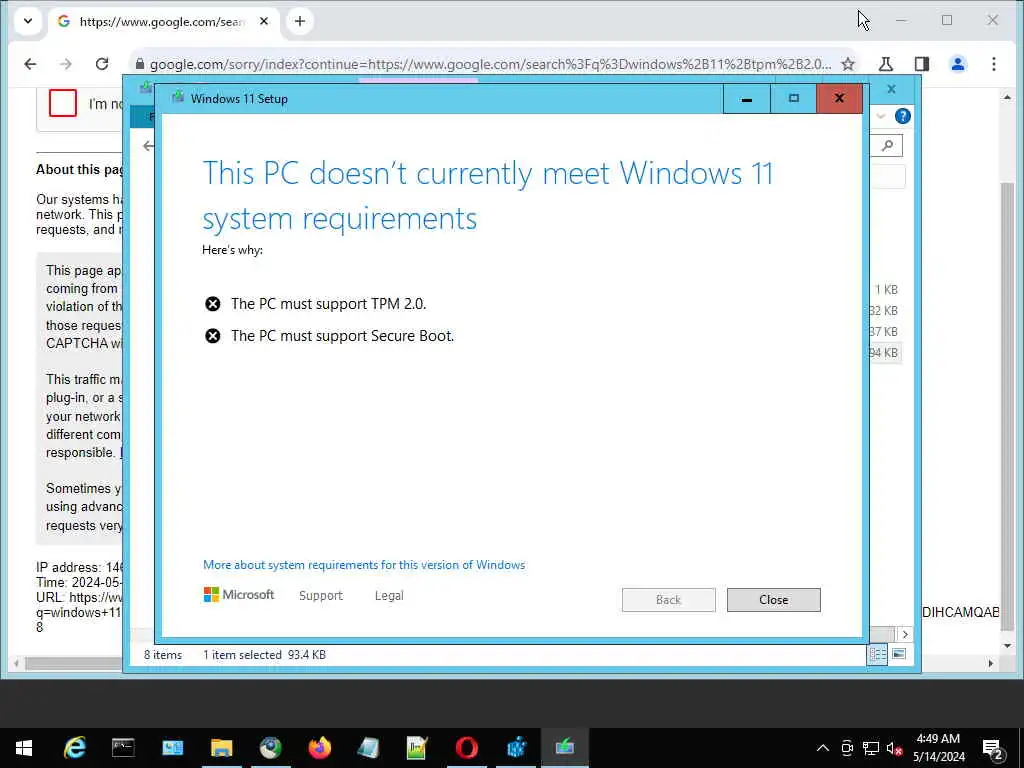Click the disabled Back button in Setup

tap(668, 600)
